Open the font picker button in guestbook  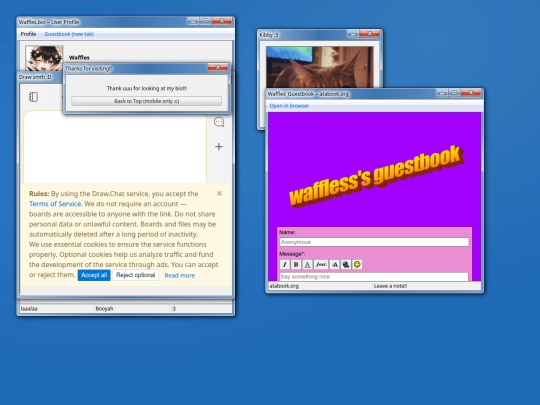click(321, 264)
